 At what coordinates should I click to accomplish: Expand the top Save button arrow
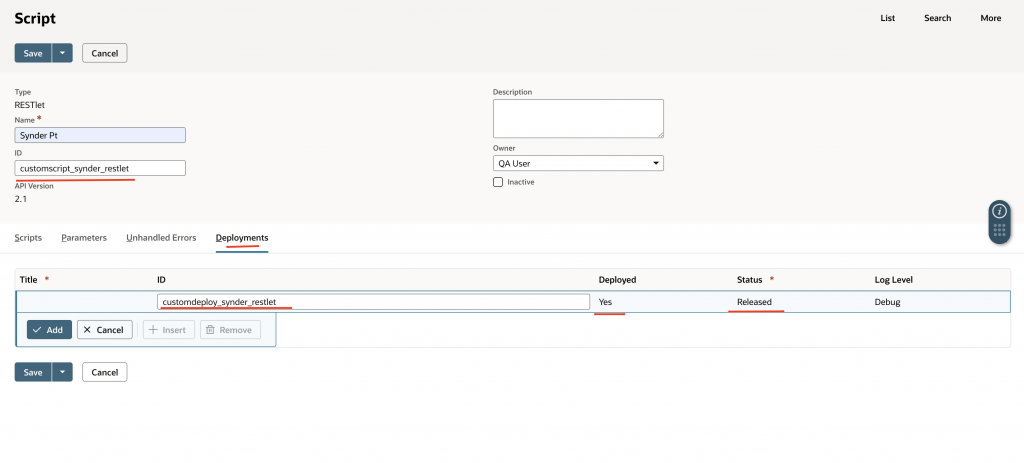click(62, 53)
